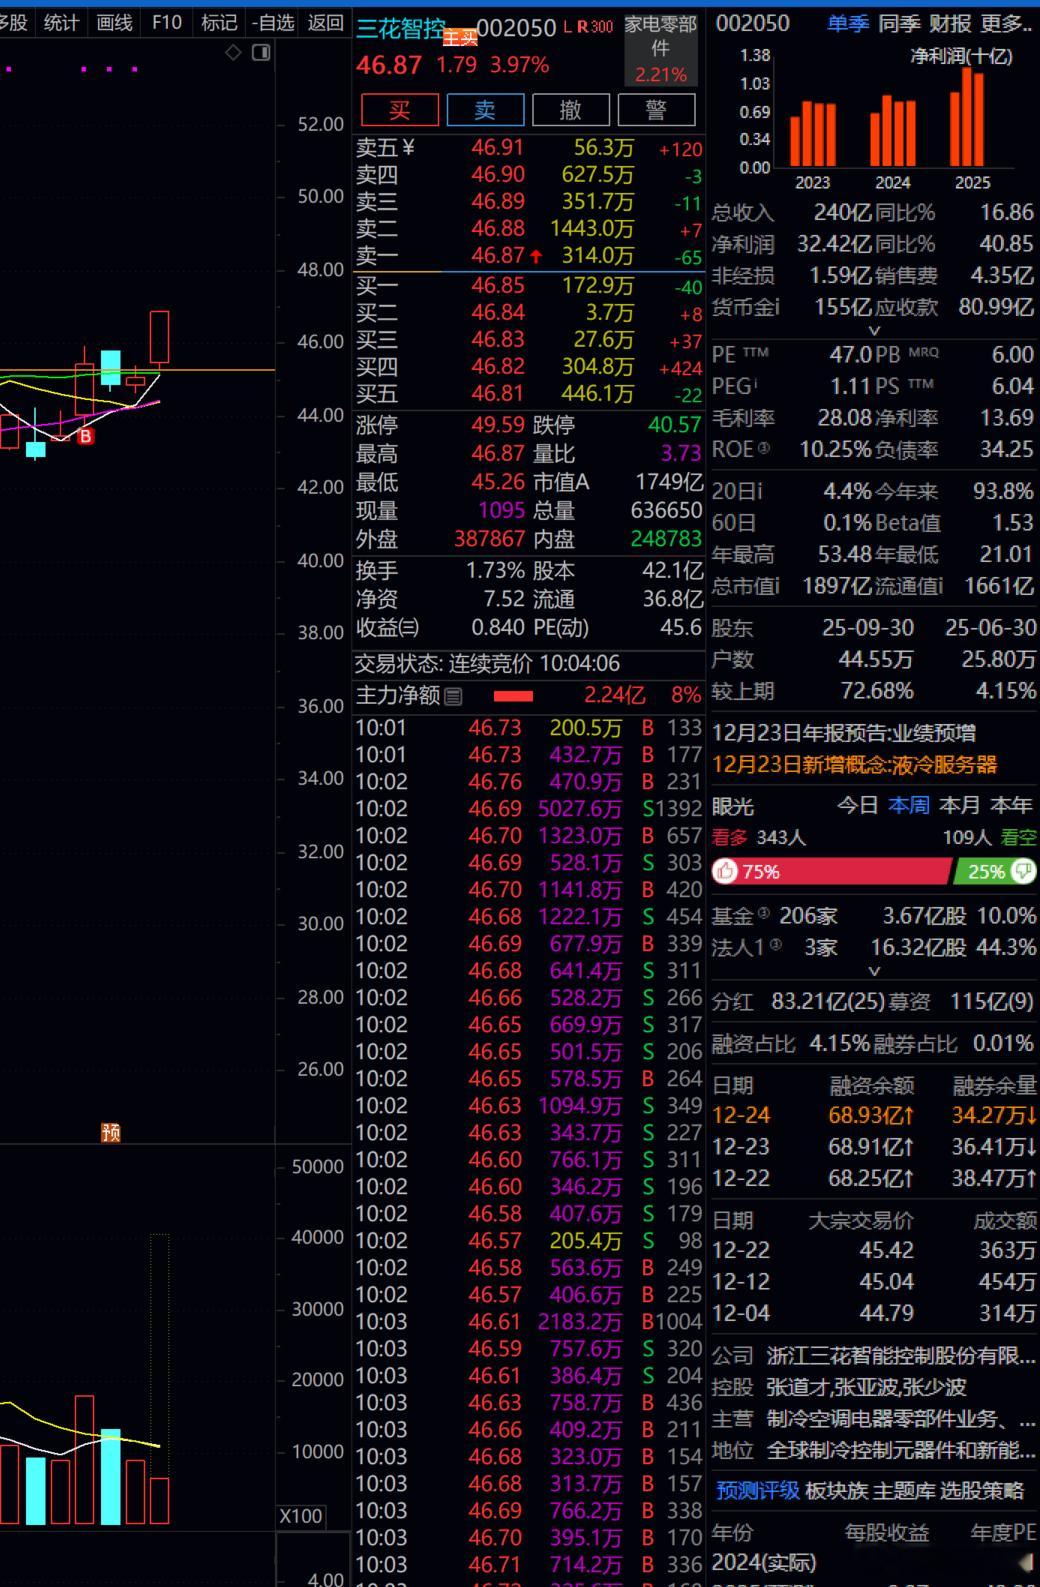
Task: Click the red up arrow beside 卖一 price
Action: tap(536, 257)
